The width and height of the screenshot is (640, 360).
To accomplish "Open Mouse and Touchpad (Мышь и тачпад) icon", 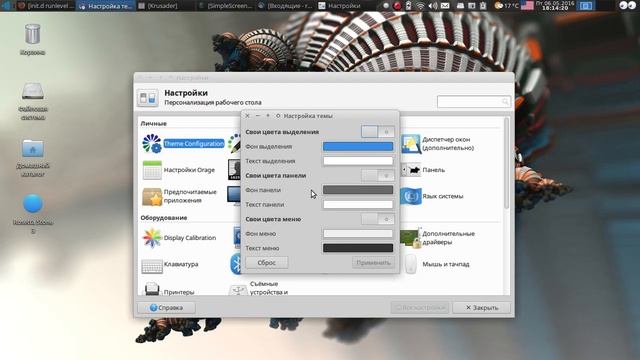I will [411, 264].
